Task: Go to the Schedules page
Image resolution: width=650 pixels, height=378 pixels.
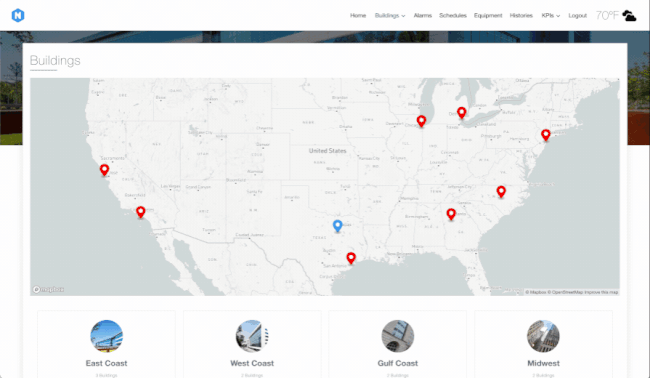Action: click(x=453, y=15)
